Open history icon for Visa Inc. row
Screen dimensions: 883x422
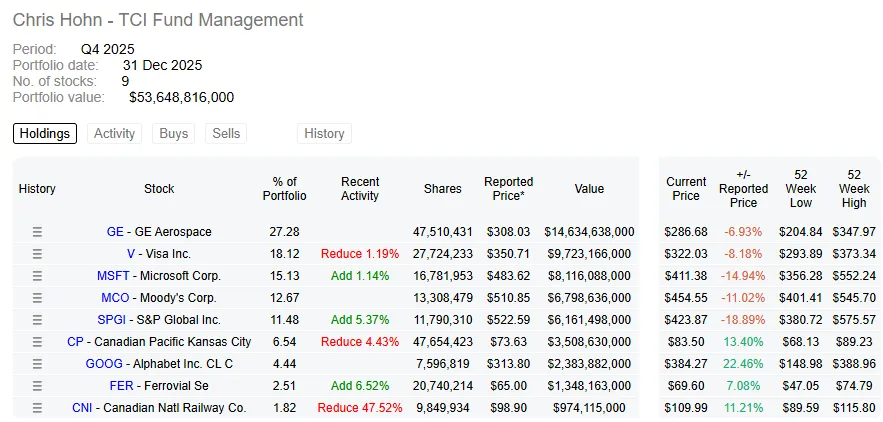click(37, 254)
